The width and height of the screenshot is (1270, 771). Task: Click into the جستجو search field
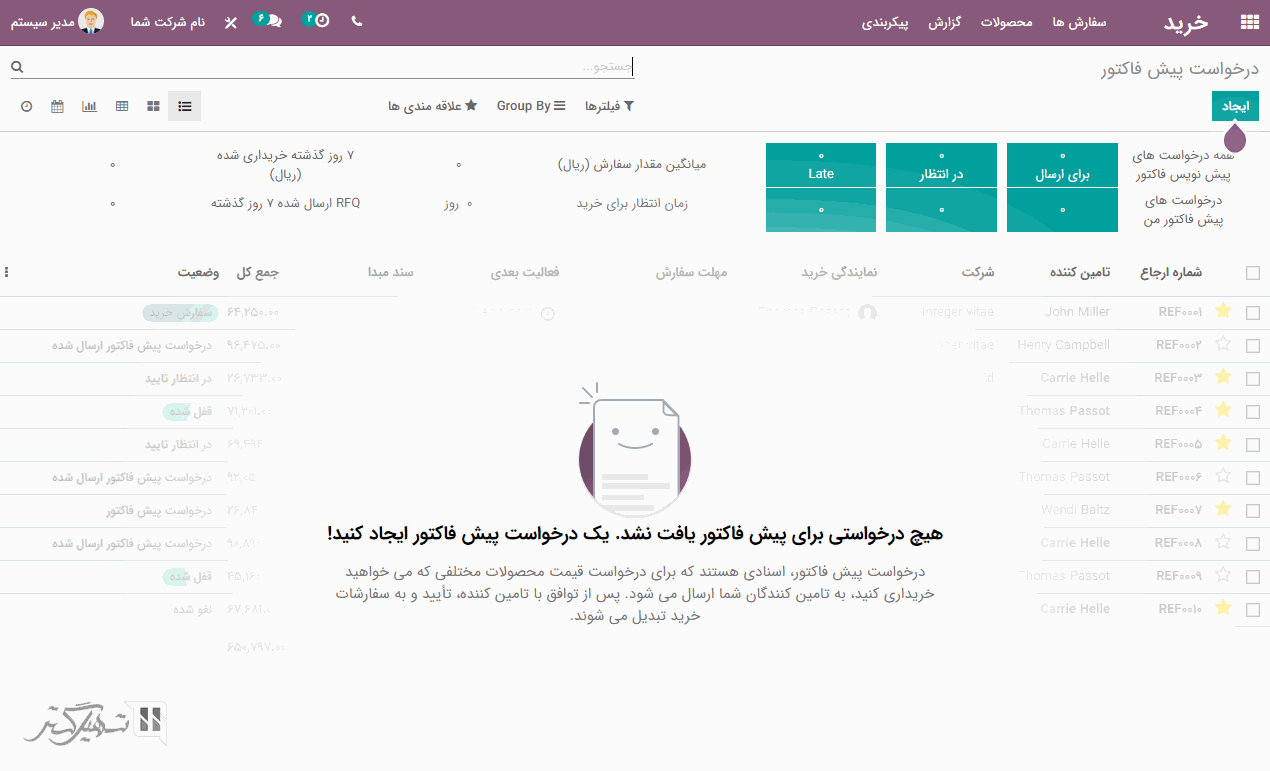330,67
